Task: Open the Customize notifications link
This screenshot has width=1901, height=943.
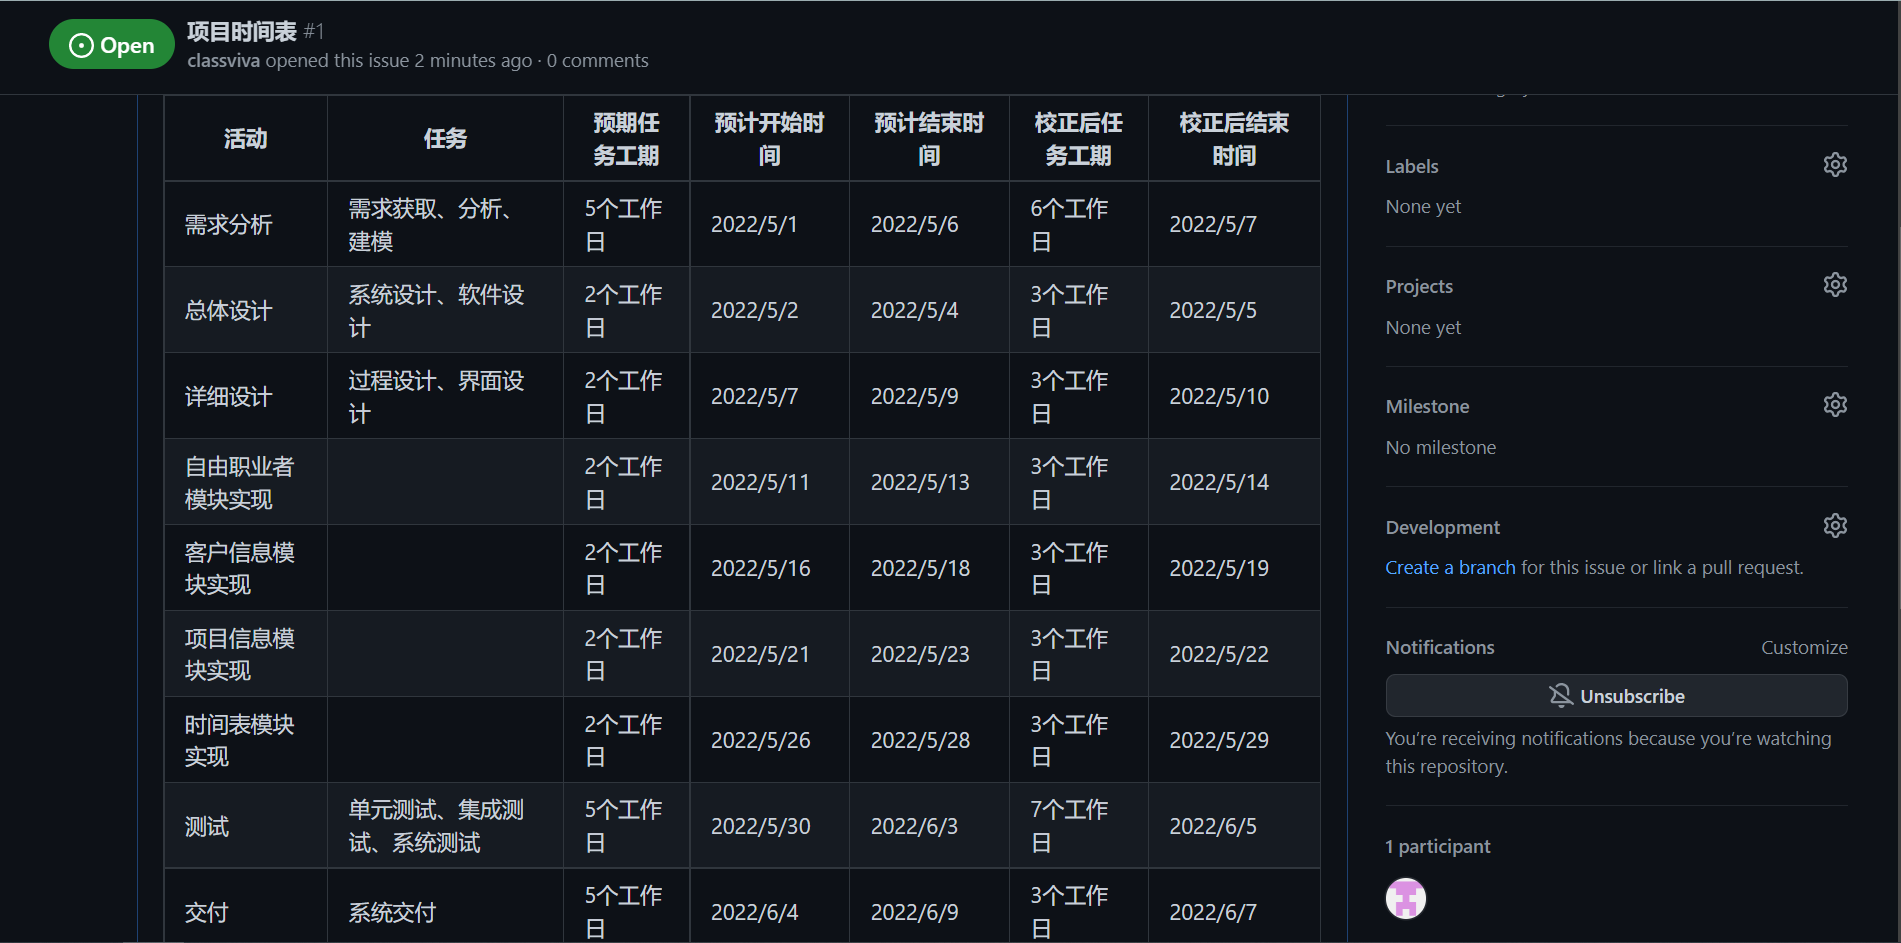Action: pyautogui.click(x=1803, y=647)
